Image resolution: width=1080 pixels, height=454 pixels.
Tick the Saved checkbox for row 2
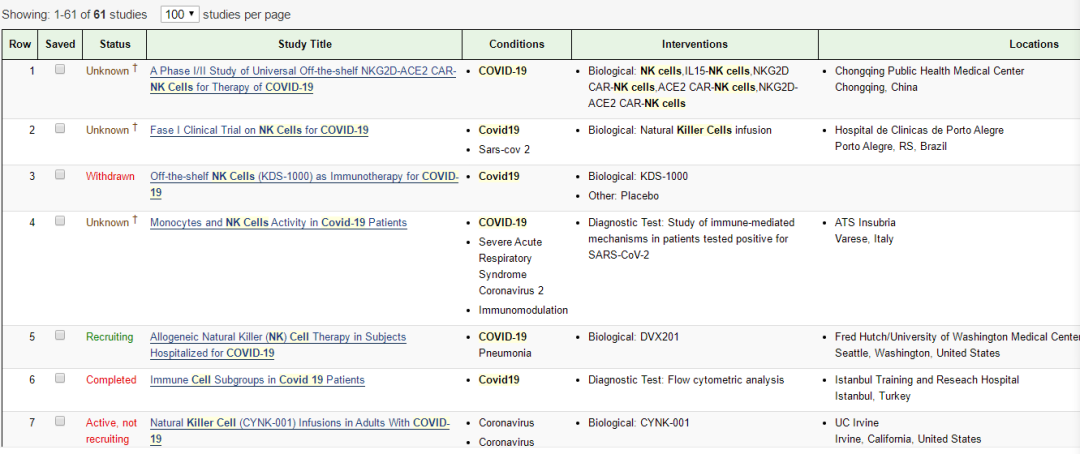click(60, 129)
